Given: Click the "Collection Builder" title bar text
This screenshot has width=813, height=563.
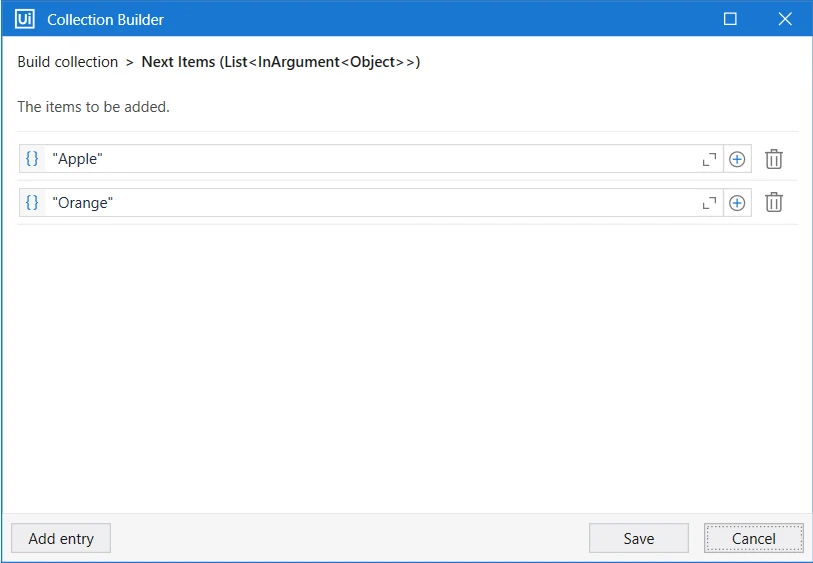Looking at the screenshot, I should (x=105, y=20).
